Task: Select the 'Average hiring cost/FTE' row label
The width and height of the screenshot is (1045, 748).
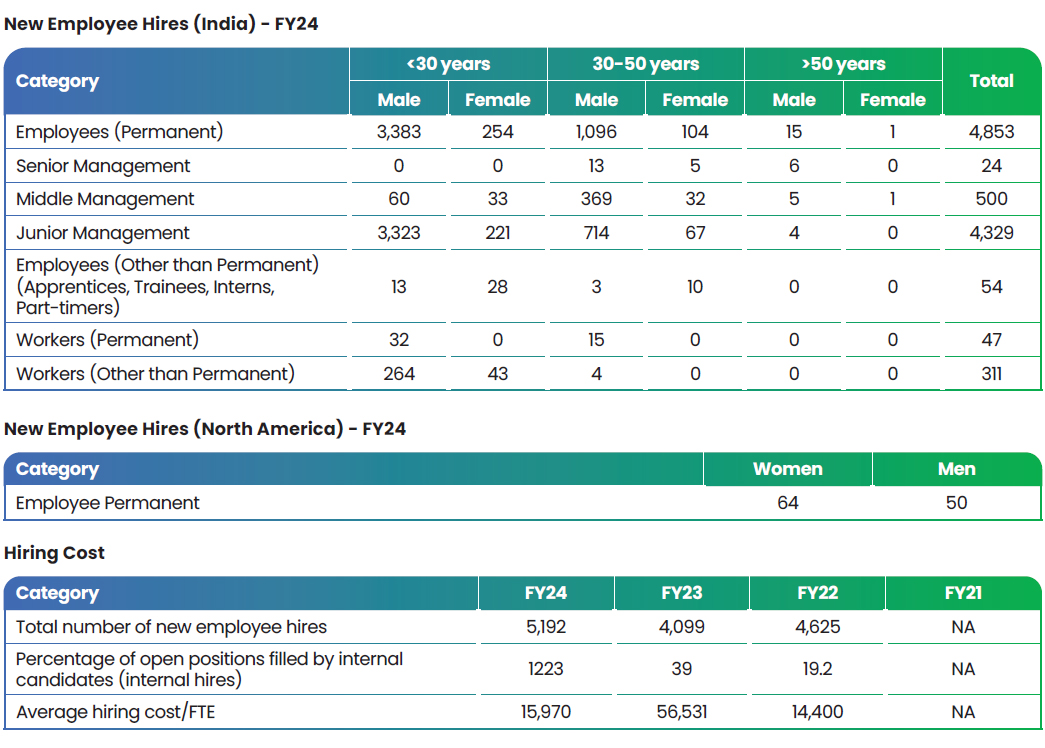Action: pyautogui.click(x=115, y=713)
